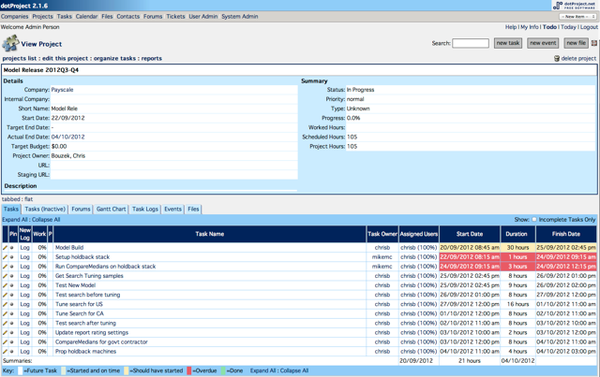
Task: Click in the Search input field
Action: click(471, 43)
